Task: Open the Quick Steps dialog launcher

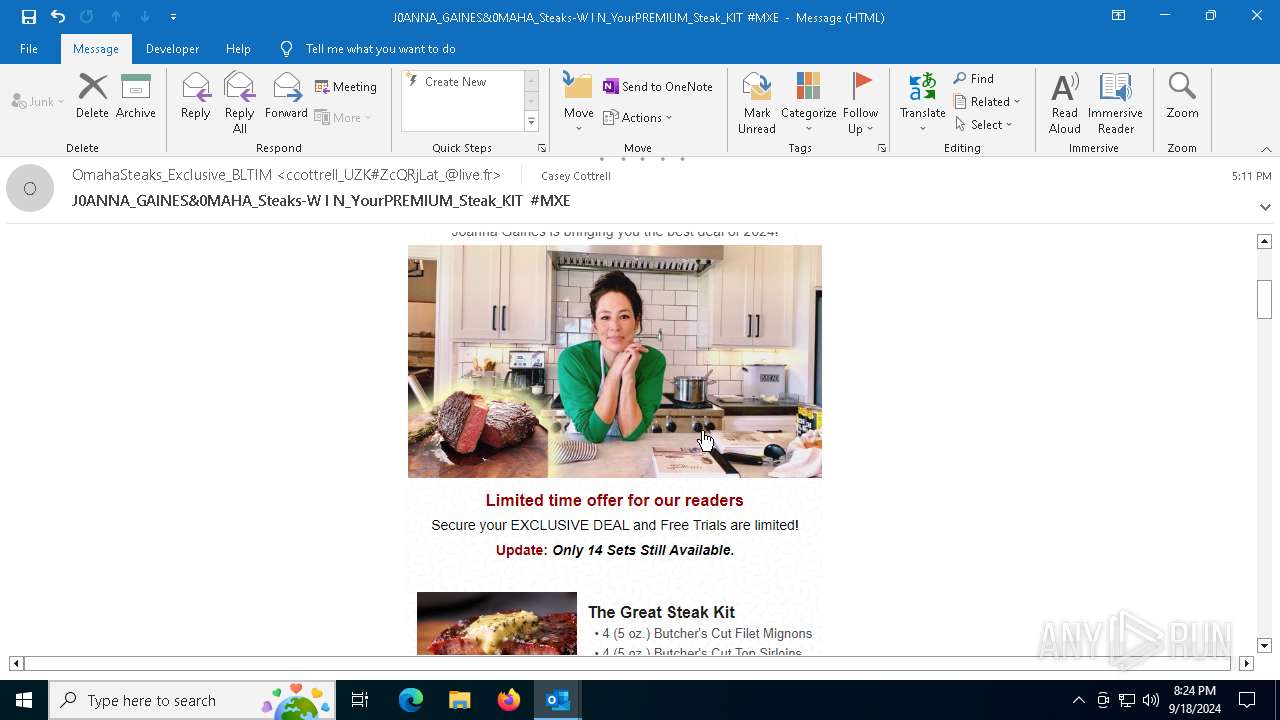Action: click(542, 148)
